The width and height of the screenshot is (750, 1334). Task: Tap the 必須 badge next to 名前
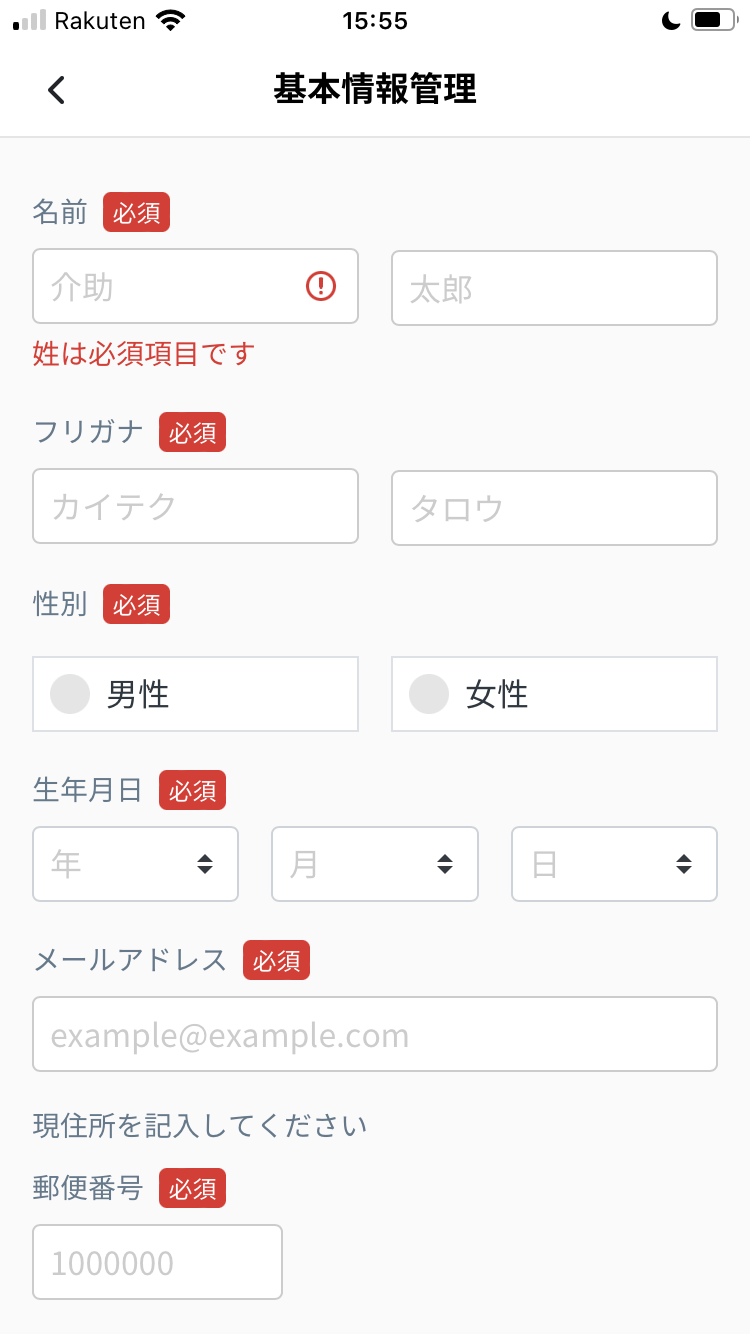(x=137, y=213)
